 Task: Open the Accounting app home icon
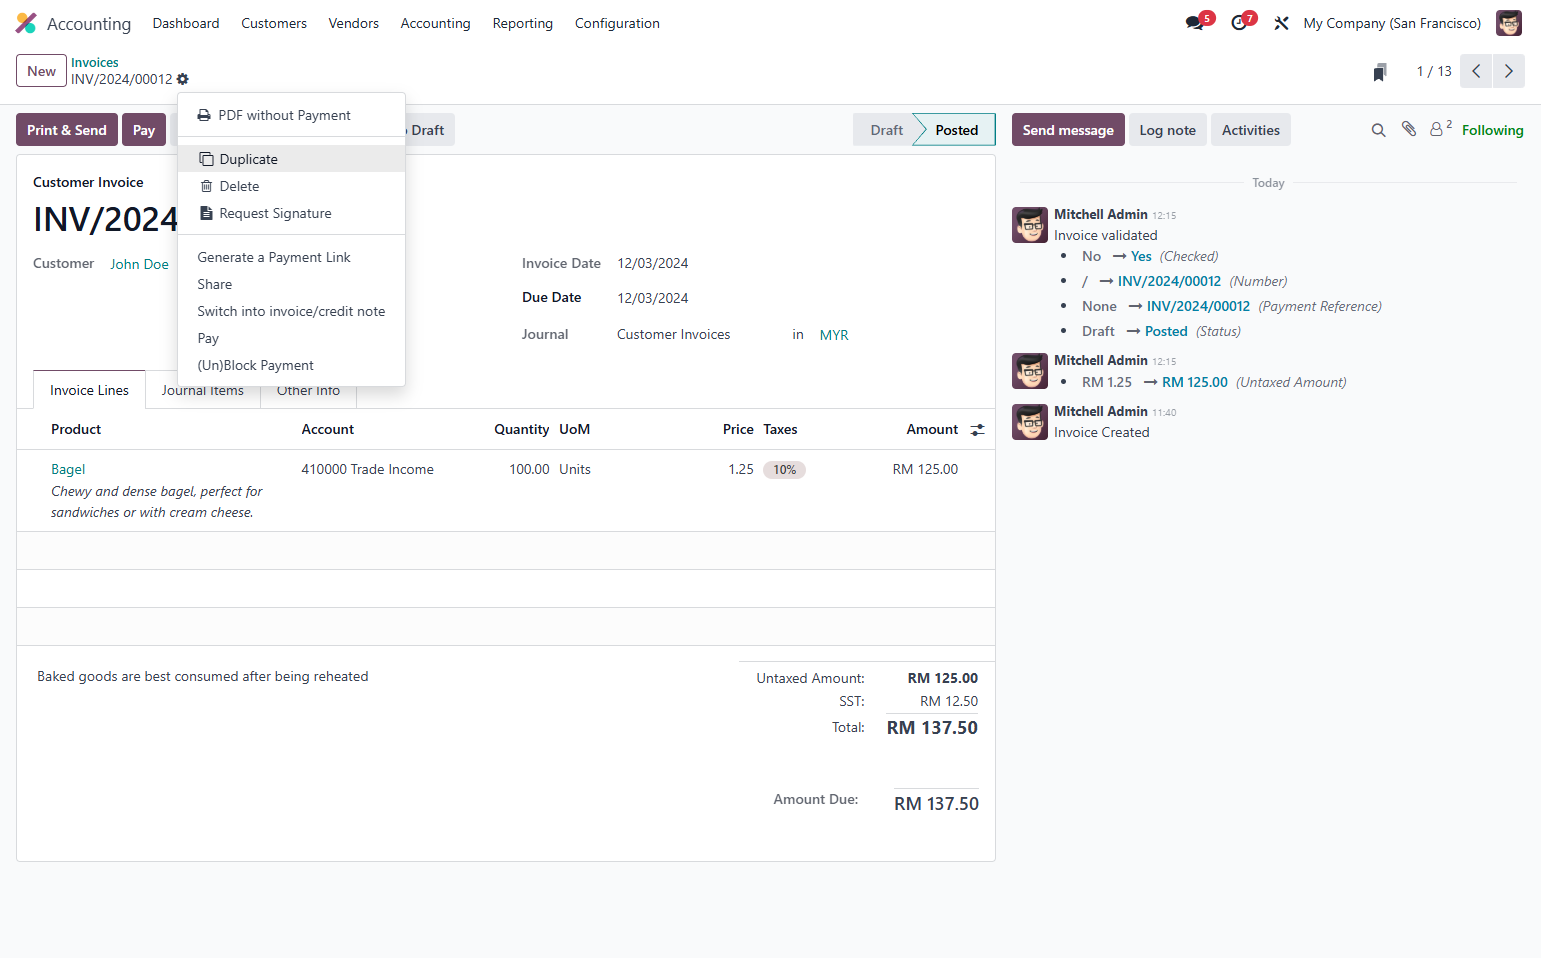pos(26,23)
